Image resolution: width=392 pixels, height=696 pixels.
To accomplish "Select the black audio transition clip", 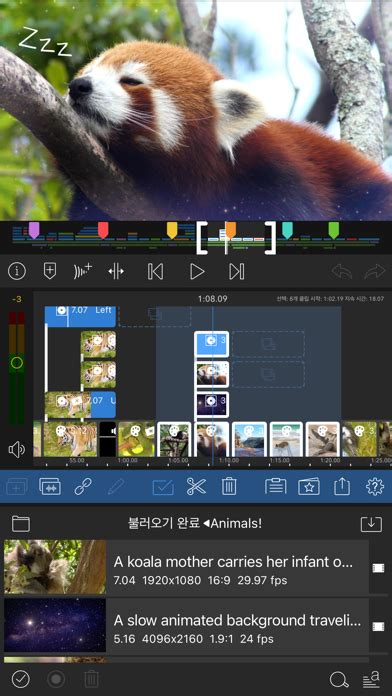I will point(107,439).
